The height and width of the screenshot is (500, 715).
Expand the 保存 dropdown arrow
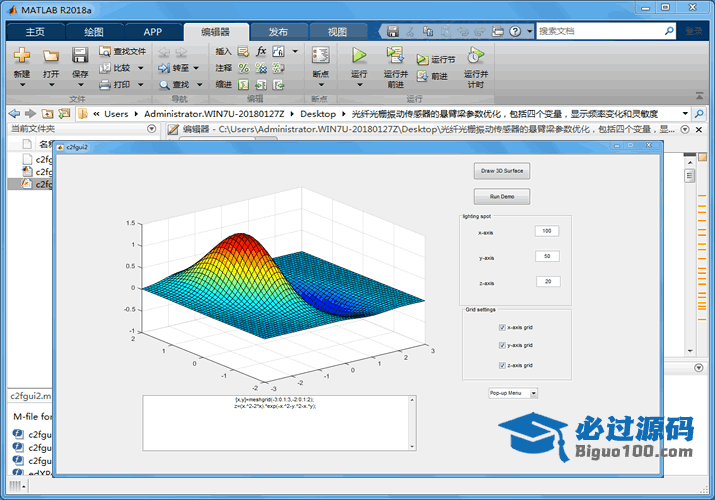point(80,85)
